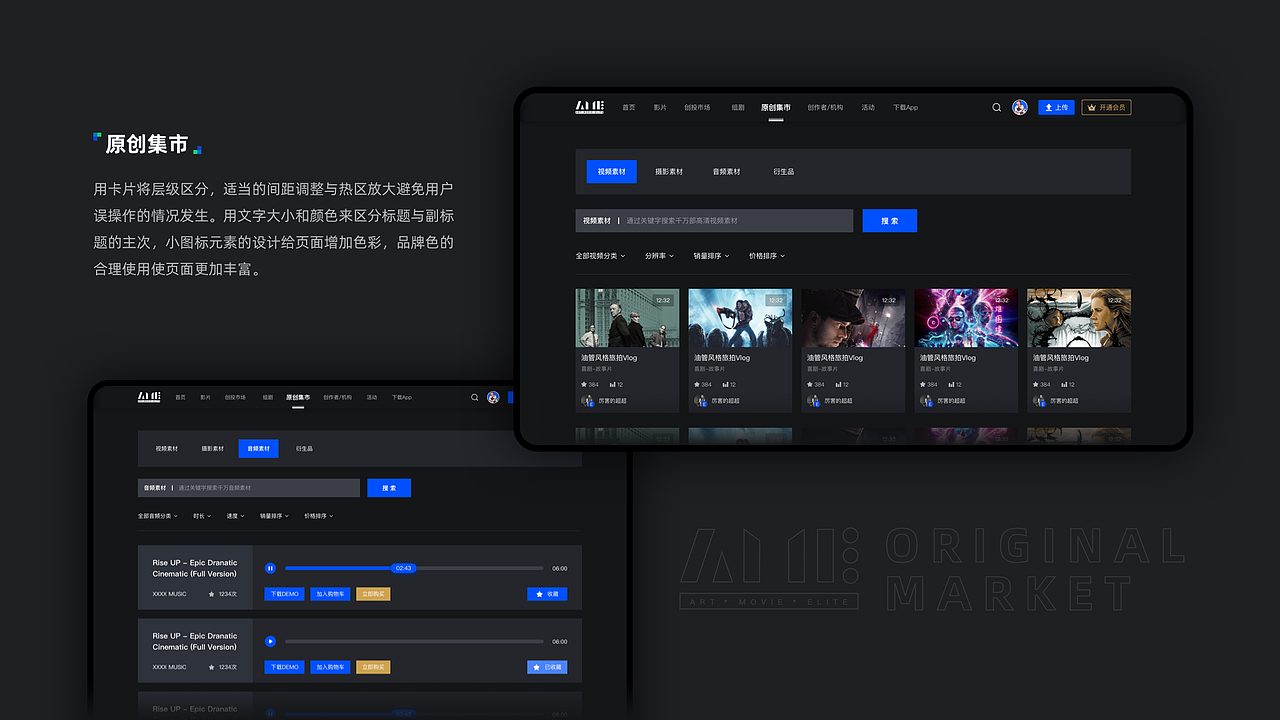Expand the 全部音频分类 dropdown
Screen dimensions: 1280x720
(158, 516)
